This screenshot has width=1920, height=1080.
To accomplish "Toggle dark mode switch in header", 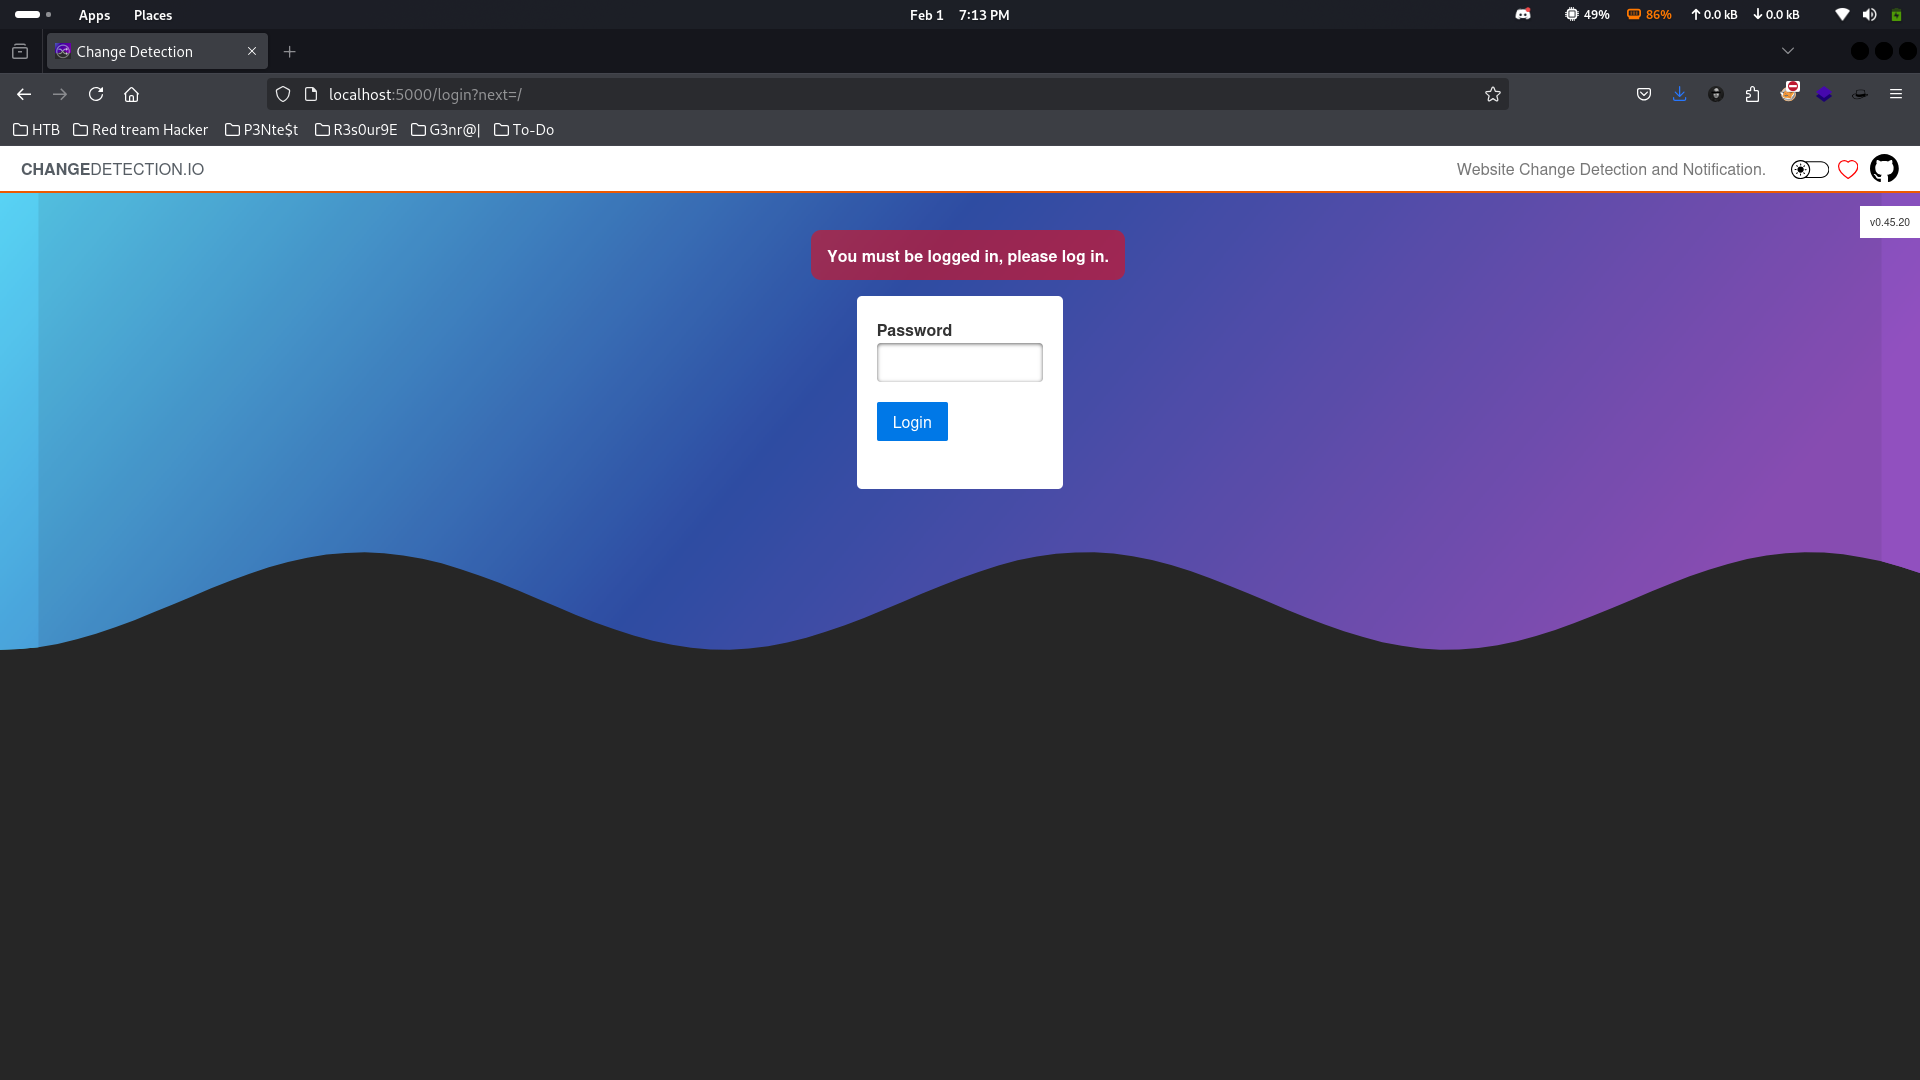I will click(1809, 170).
